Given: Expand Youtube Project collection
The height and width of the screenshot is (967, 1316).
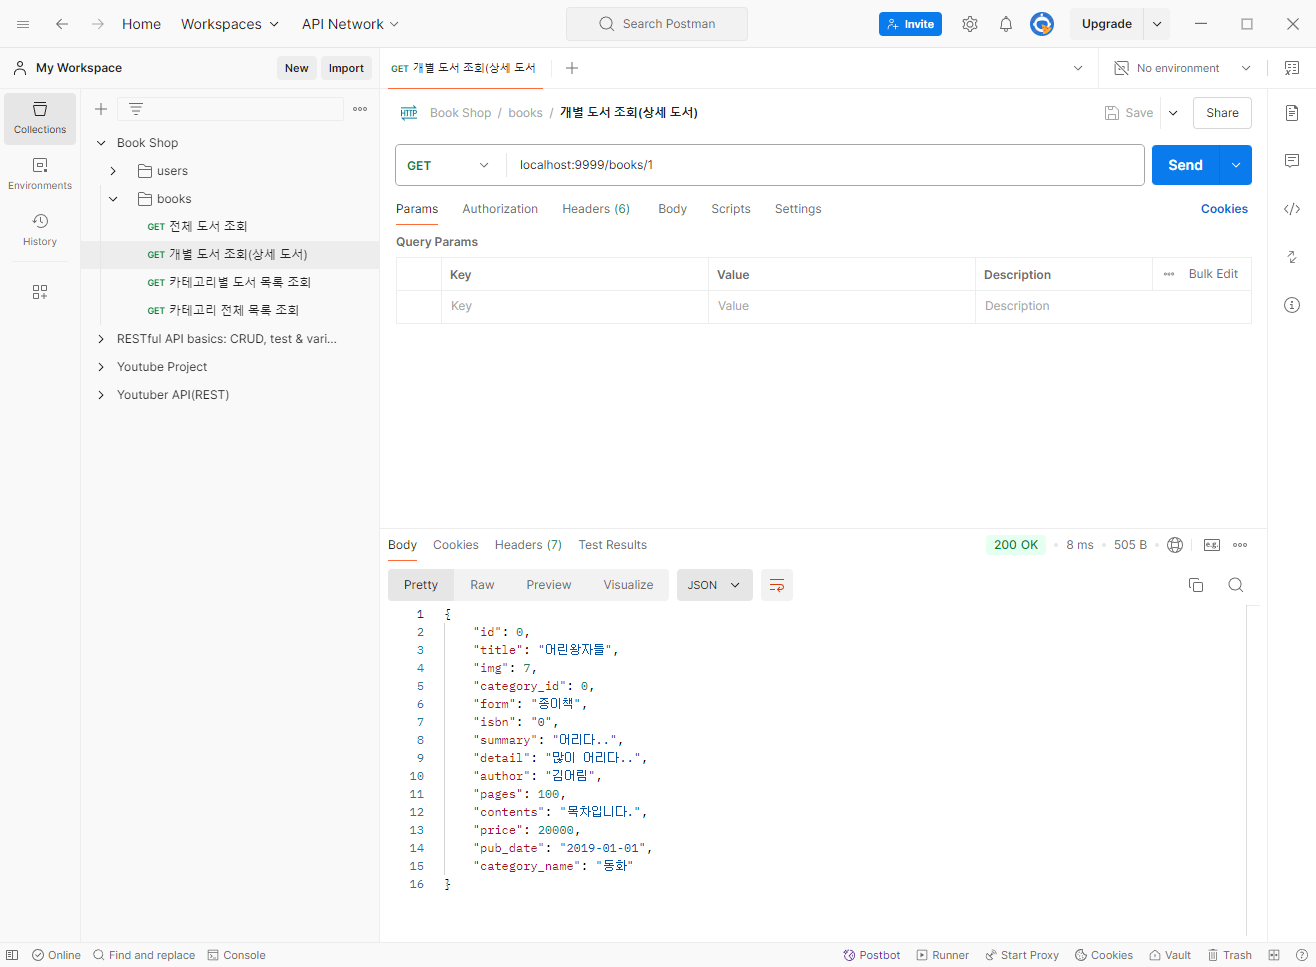Looking at the screenshot, I should (101, 367).
